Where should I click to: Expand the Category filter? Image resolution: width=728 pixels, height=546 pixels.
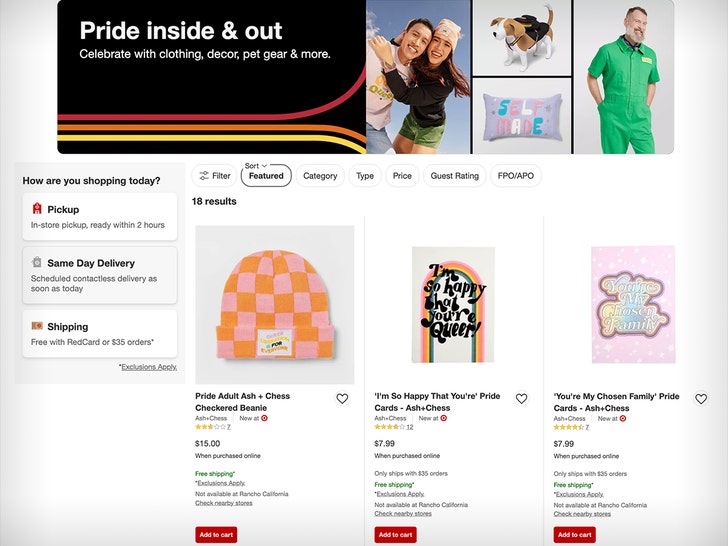point(320,176)
